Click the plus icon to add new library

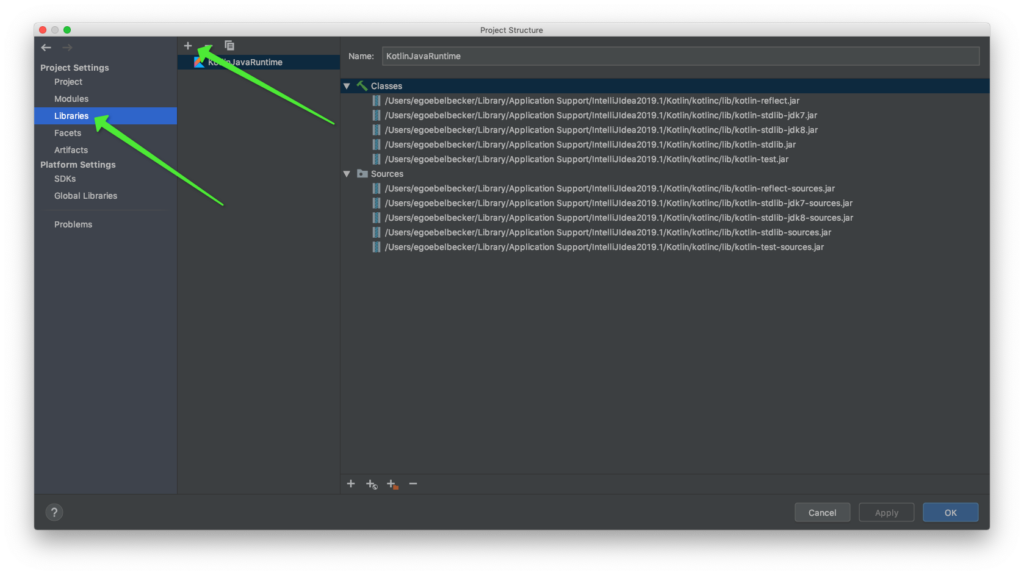188,46
